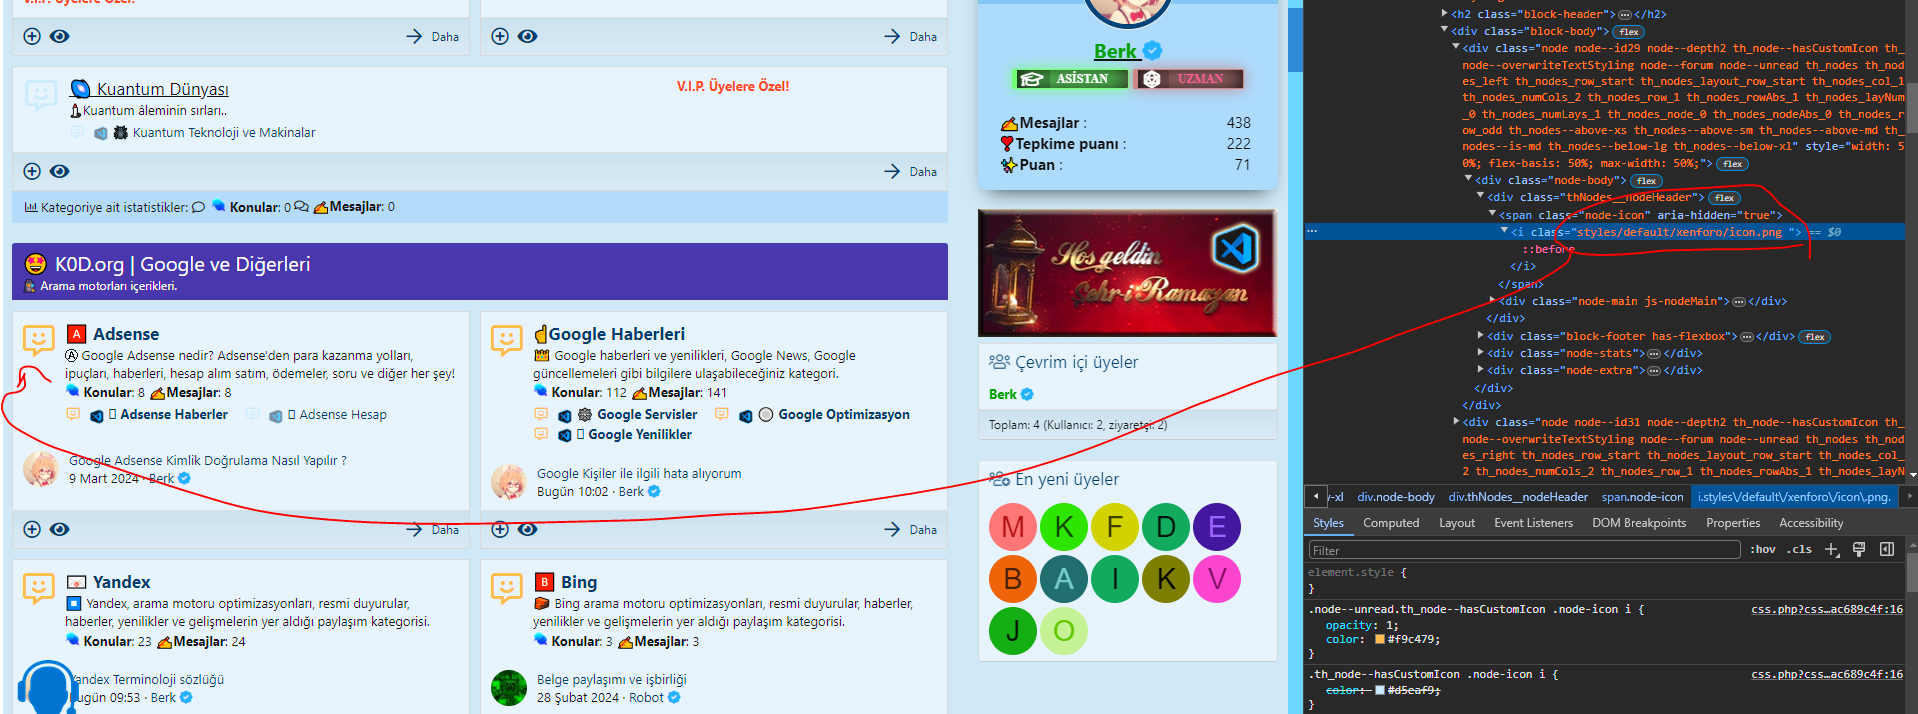Click the blue headset support icon
The image size is (1918, 714).
click(47, 688)
